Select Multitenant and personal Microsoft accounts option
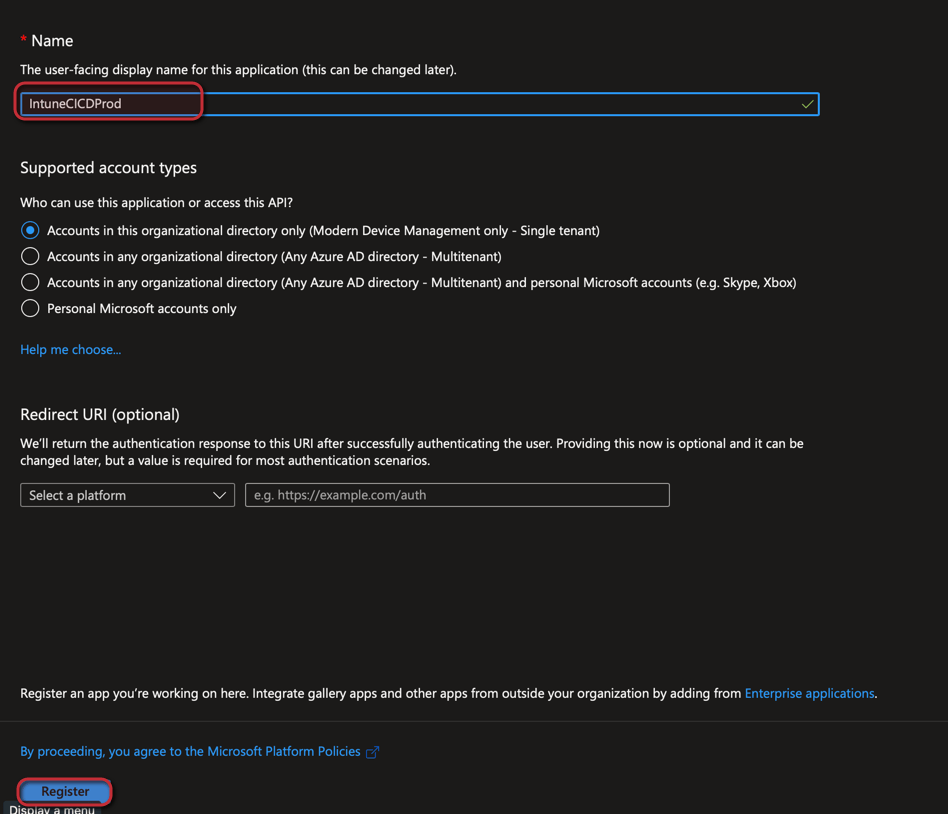 tap(30, 282)
